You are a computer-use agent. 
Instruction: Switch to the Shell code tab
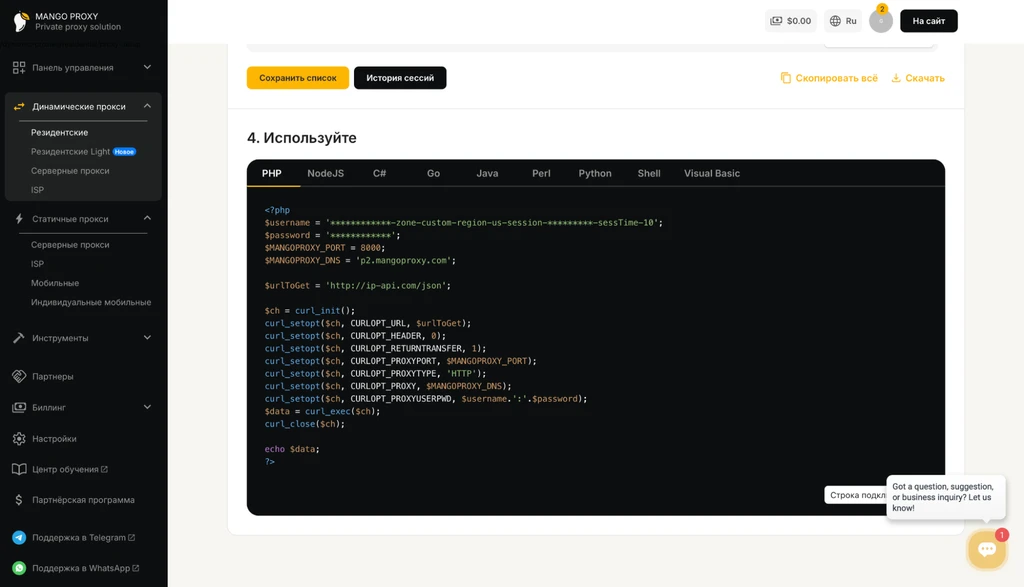click(648, 173)
